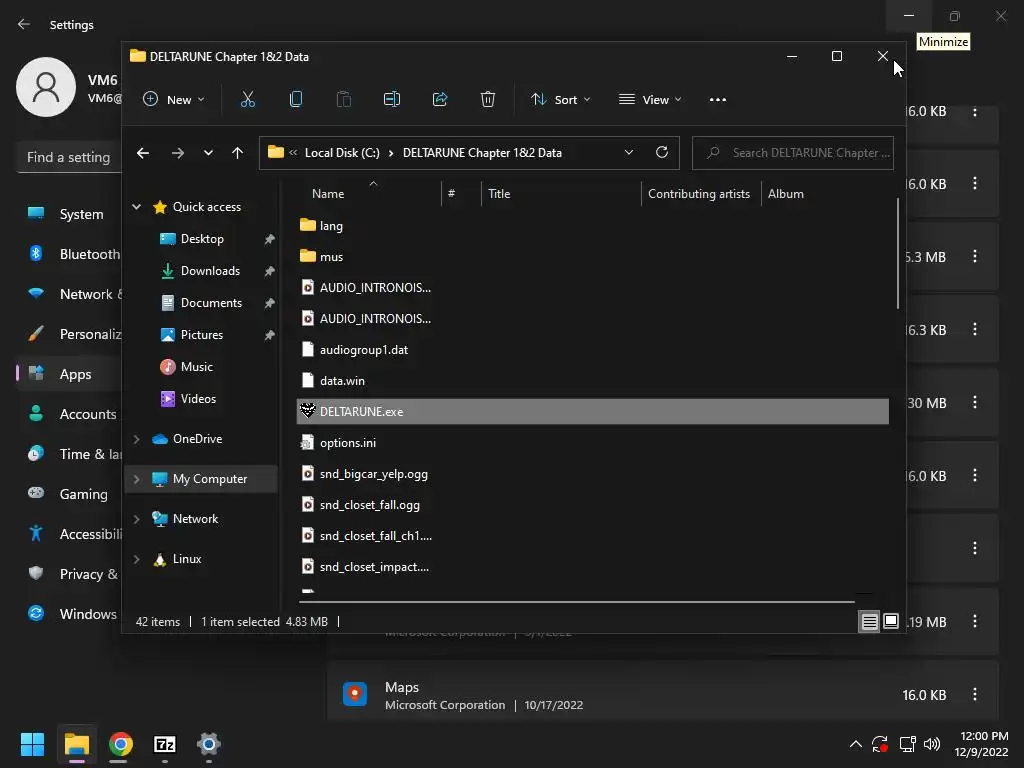Select System in Settings sidebar
Image resolution: width=1024 pixels, height=768 pixels.
pyautogui.click(x=71, y=214)
